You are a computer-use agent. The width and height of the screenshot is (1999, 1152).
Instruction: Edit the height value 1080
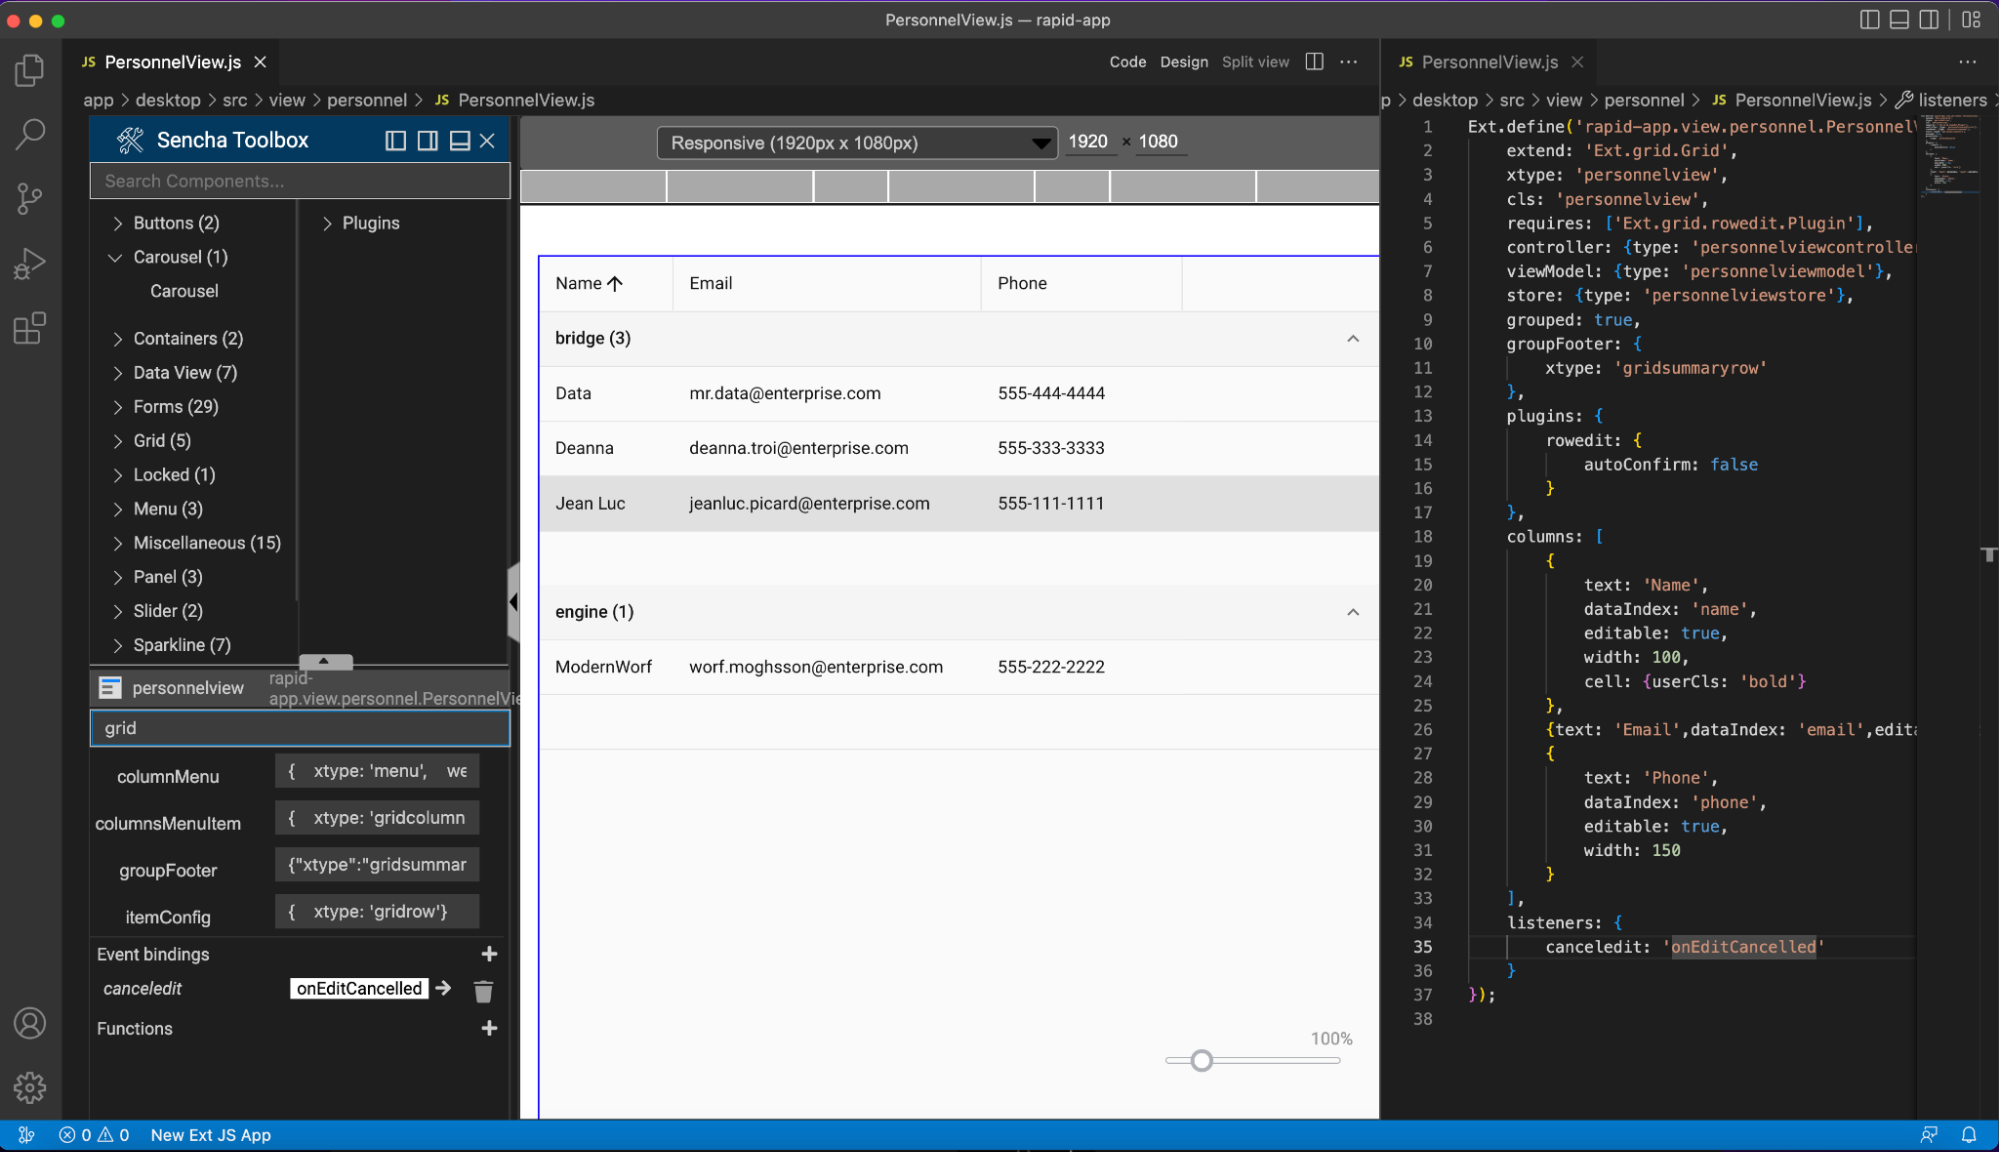click(1159, 142)
